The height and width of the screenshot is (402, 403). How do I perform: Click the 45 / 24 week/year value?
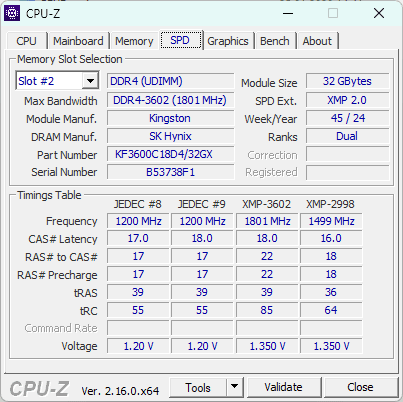pos(347,118)
